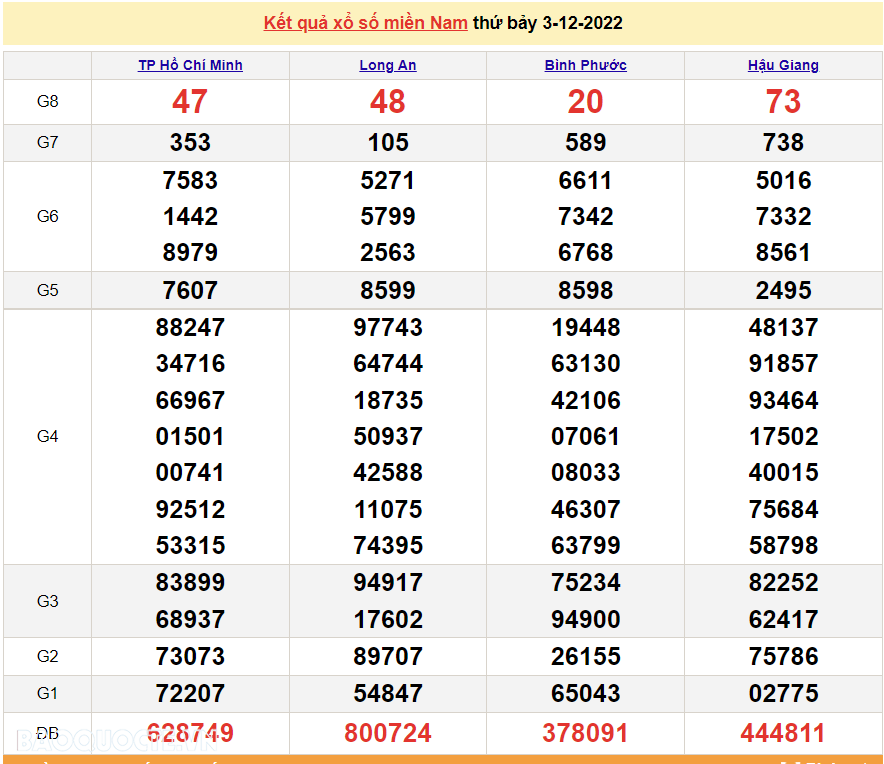
Task: Click the G8 number 48 under Long An
Action: [388, 101]
